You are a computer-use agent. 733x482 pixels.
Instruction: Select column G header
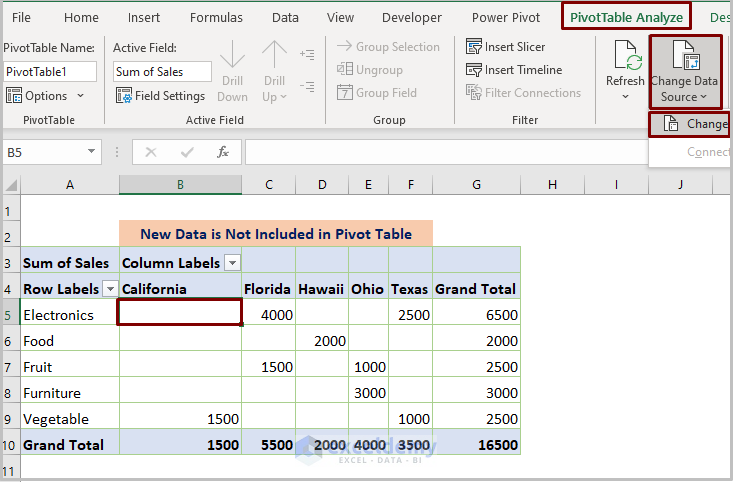[476, 184]
